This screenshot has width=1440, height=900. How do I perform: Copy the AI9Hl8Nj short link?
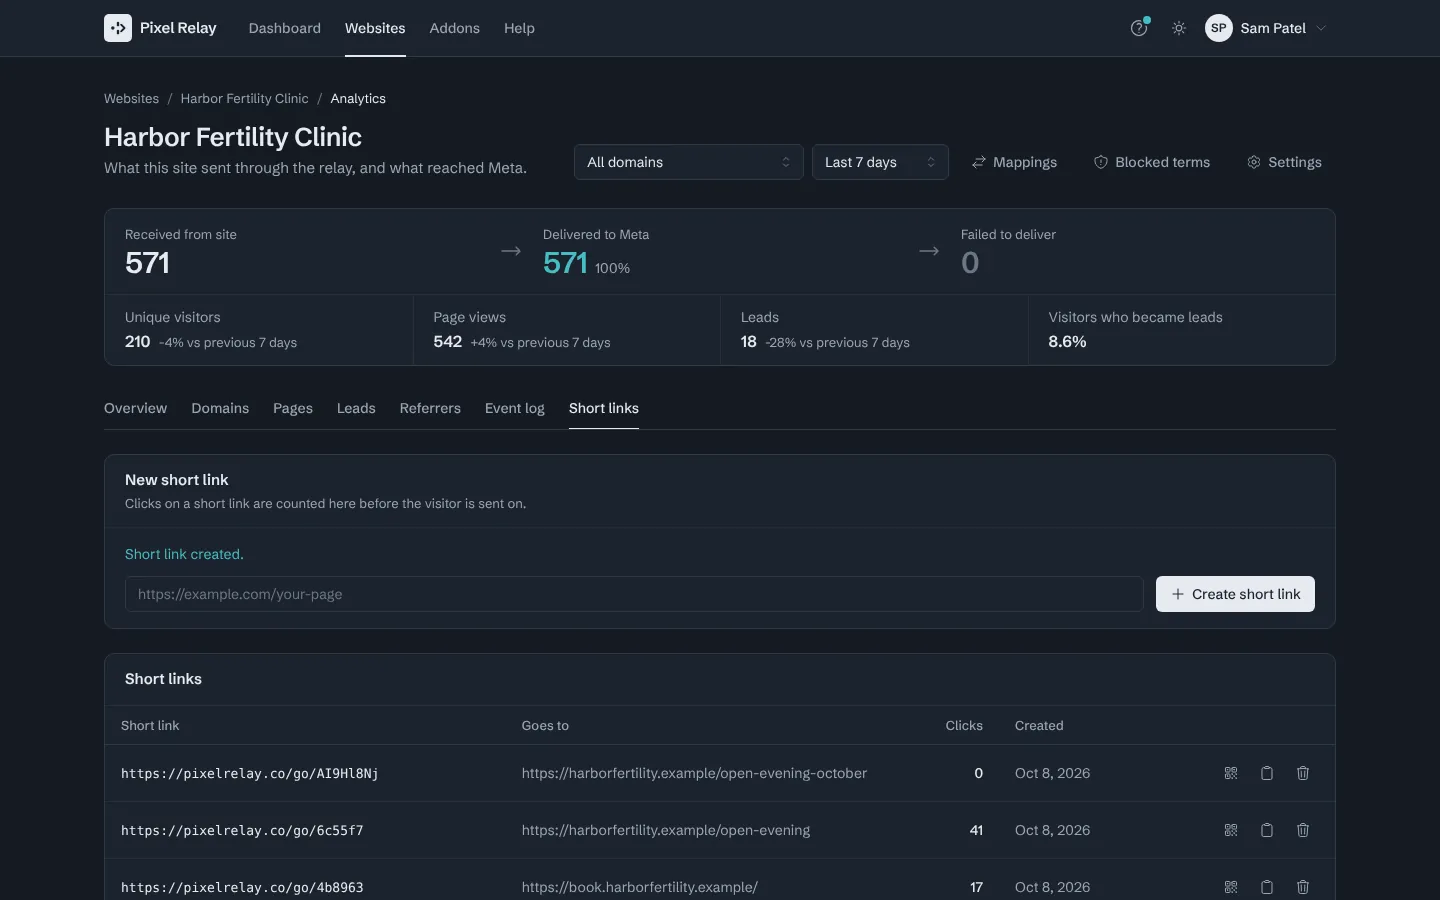tap(1267, 773)
